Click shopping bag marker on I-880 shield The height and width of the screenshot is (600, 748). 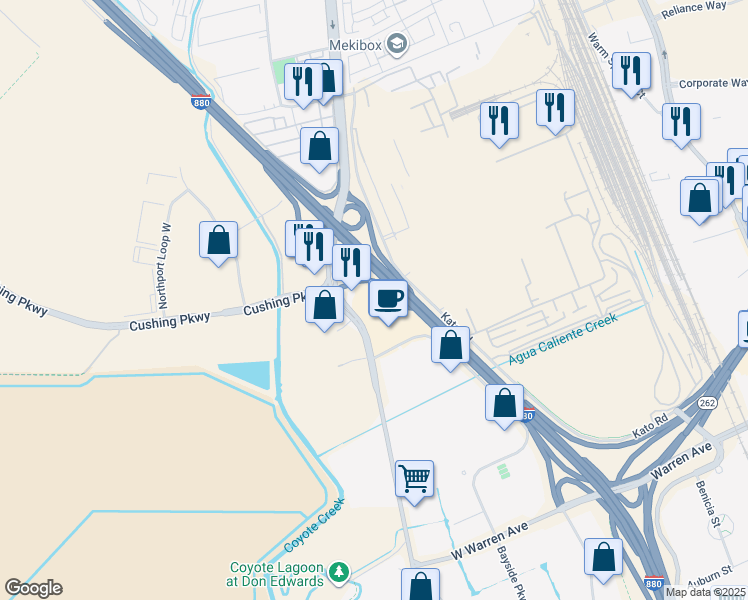pyautogui.click(x=505, y=406)
